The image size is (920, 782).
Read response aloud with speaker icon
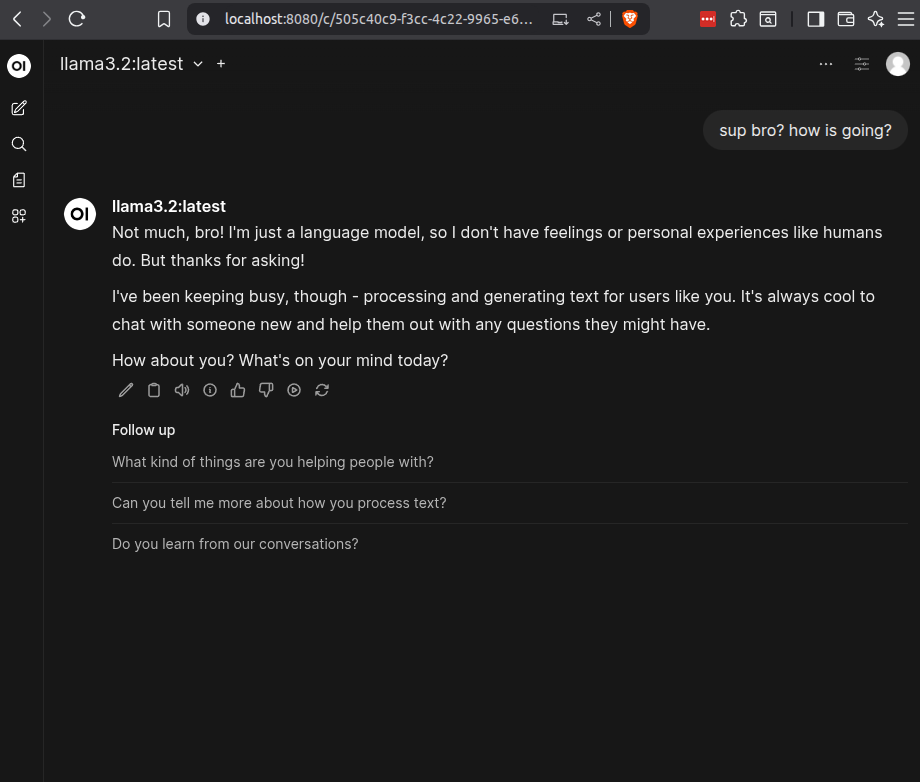click(x=182, y=391)
